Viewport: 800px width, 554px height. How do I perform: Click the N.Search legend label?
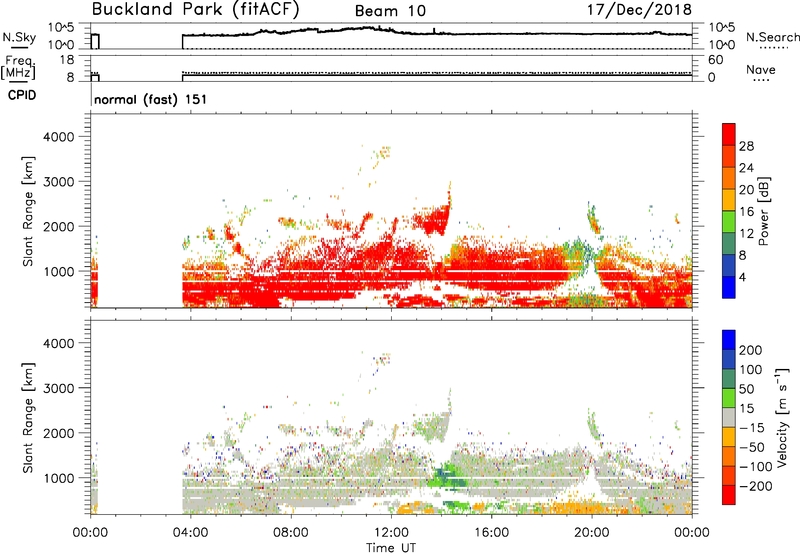[x=772, y=37]
